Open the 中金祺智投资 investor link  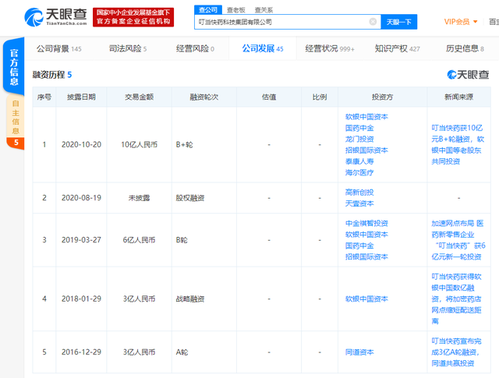(367, 223)
